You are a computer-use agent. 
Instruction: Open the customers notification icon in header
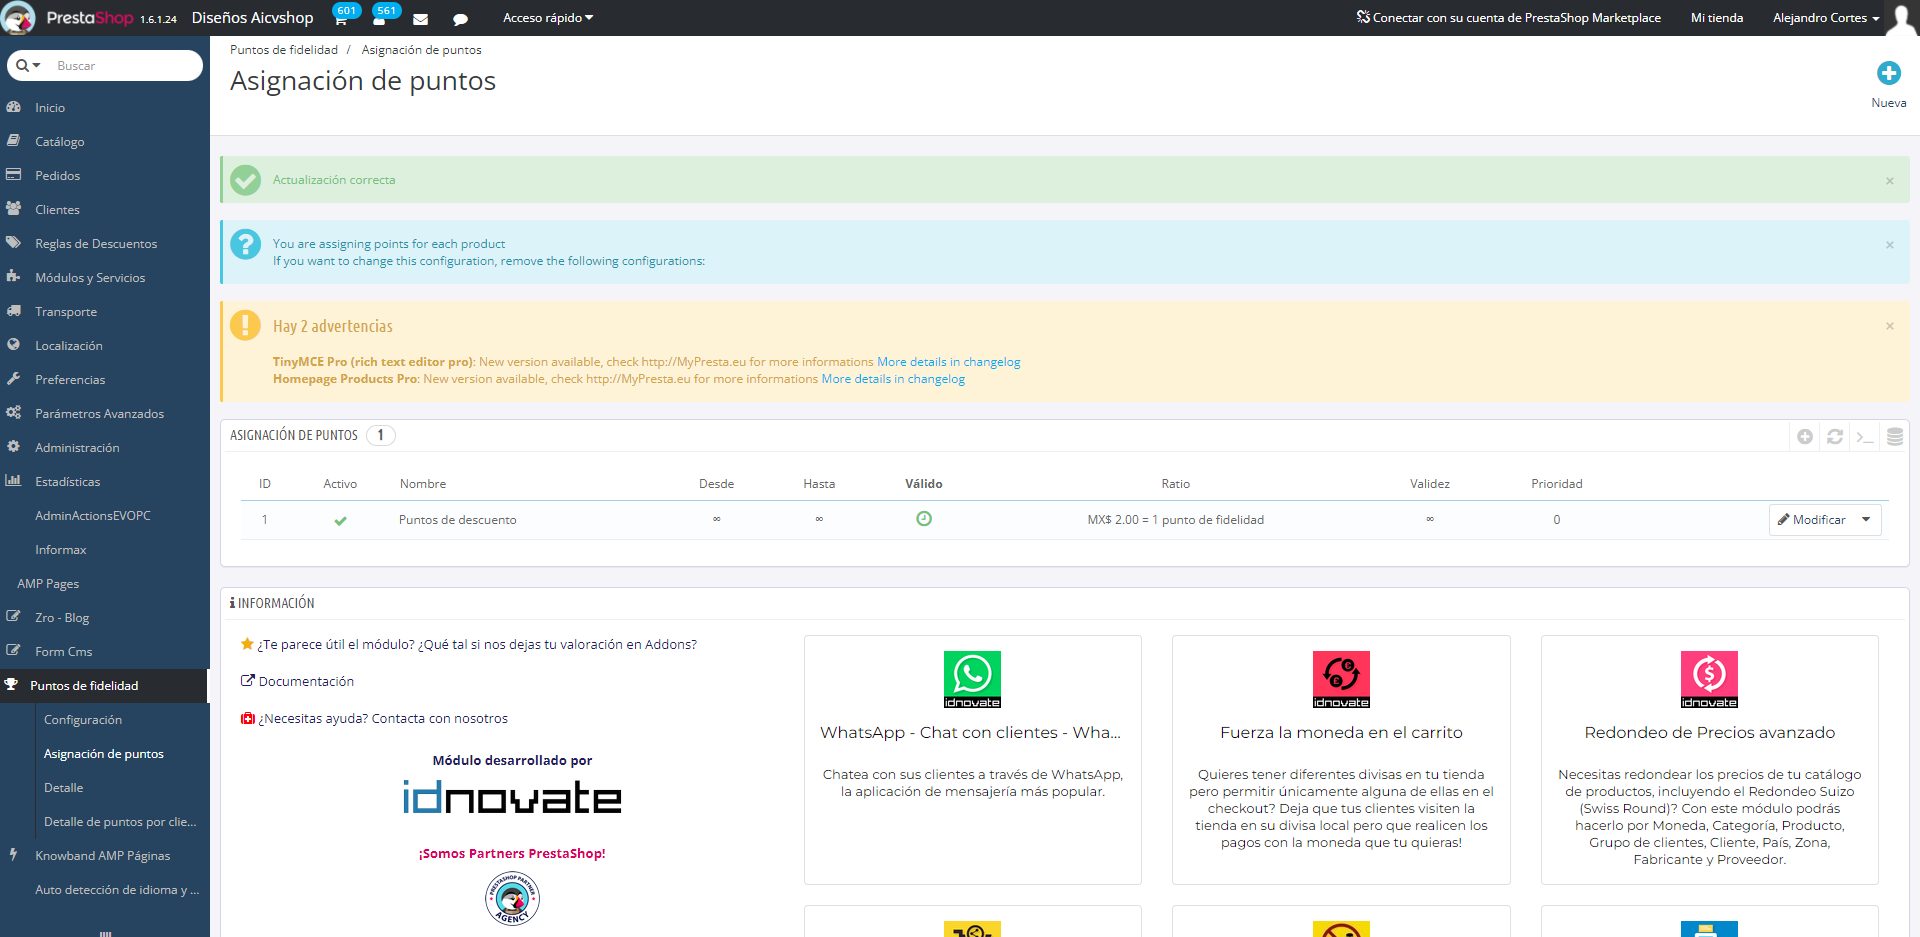[x=380, y=18]
